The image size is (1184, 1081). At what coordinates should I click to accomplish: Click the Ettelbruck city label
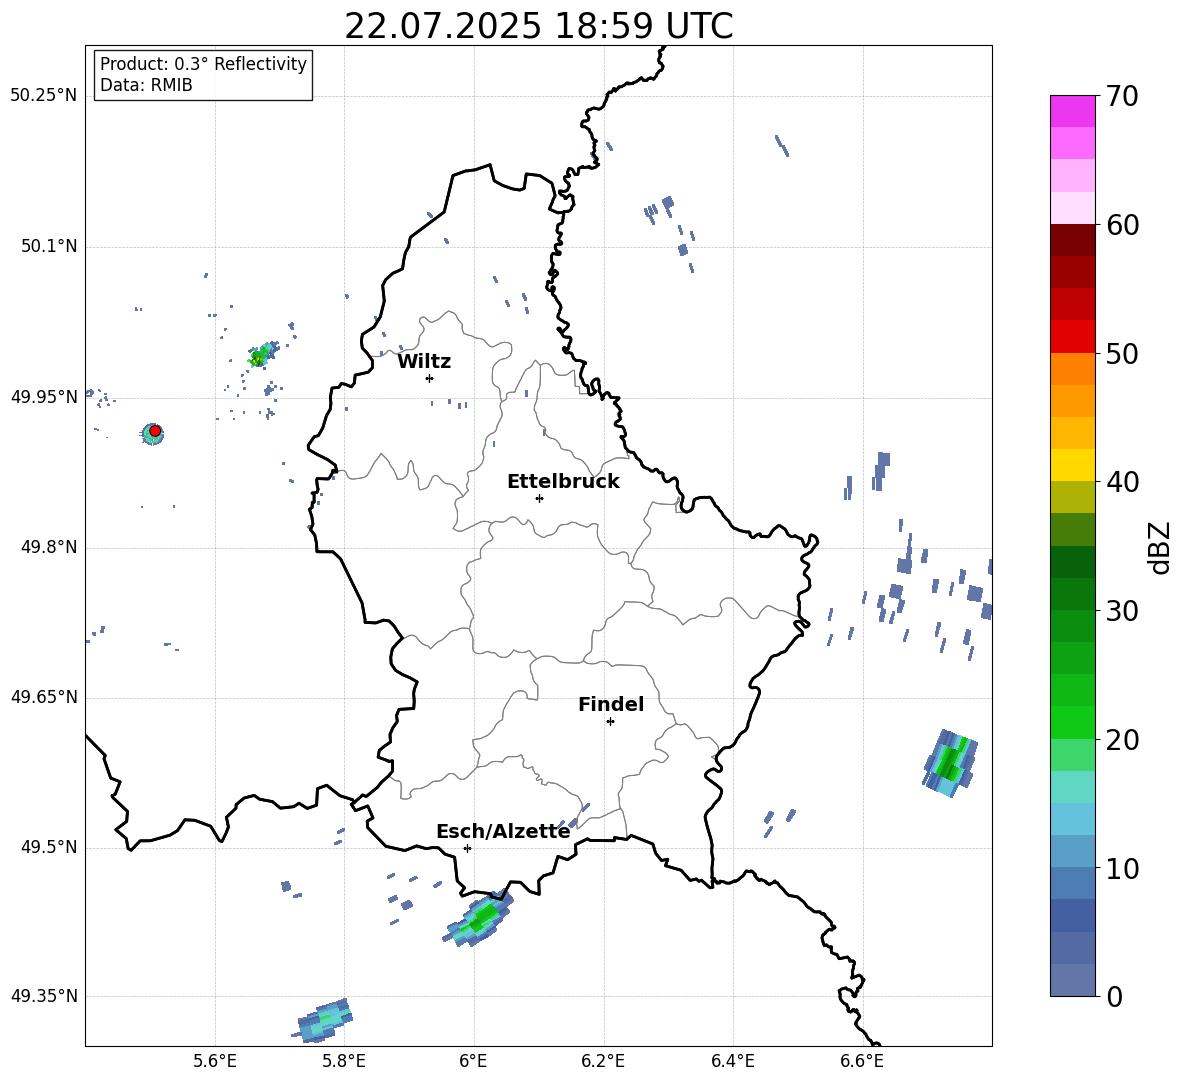point(563,482)
